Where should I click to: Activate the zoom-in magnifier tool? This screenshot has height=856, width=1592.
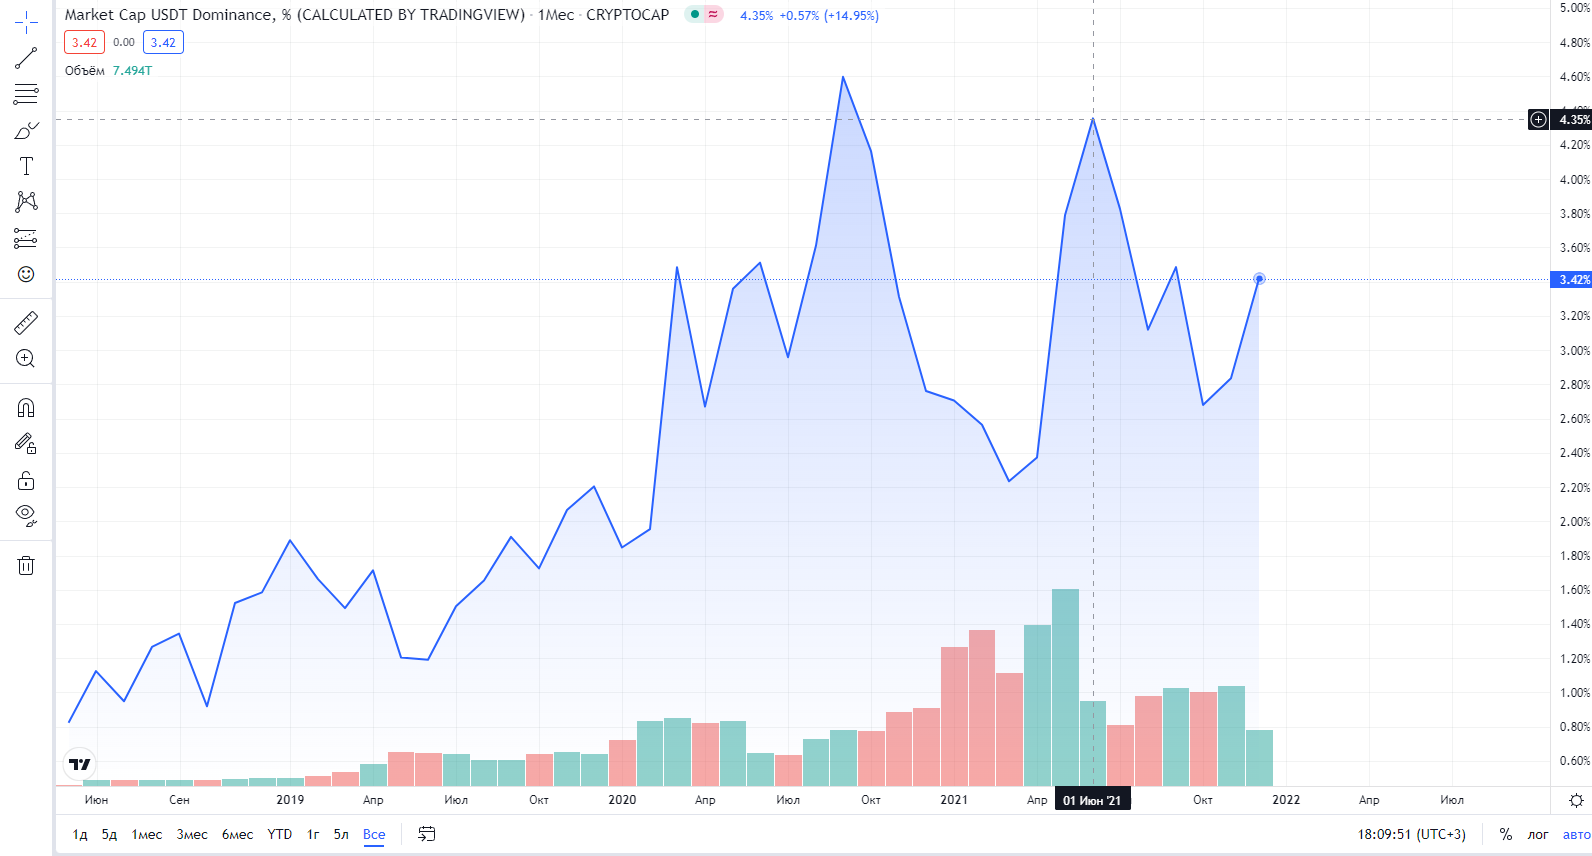[26, 358]
